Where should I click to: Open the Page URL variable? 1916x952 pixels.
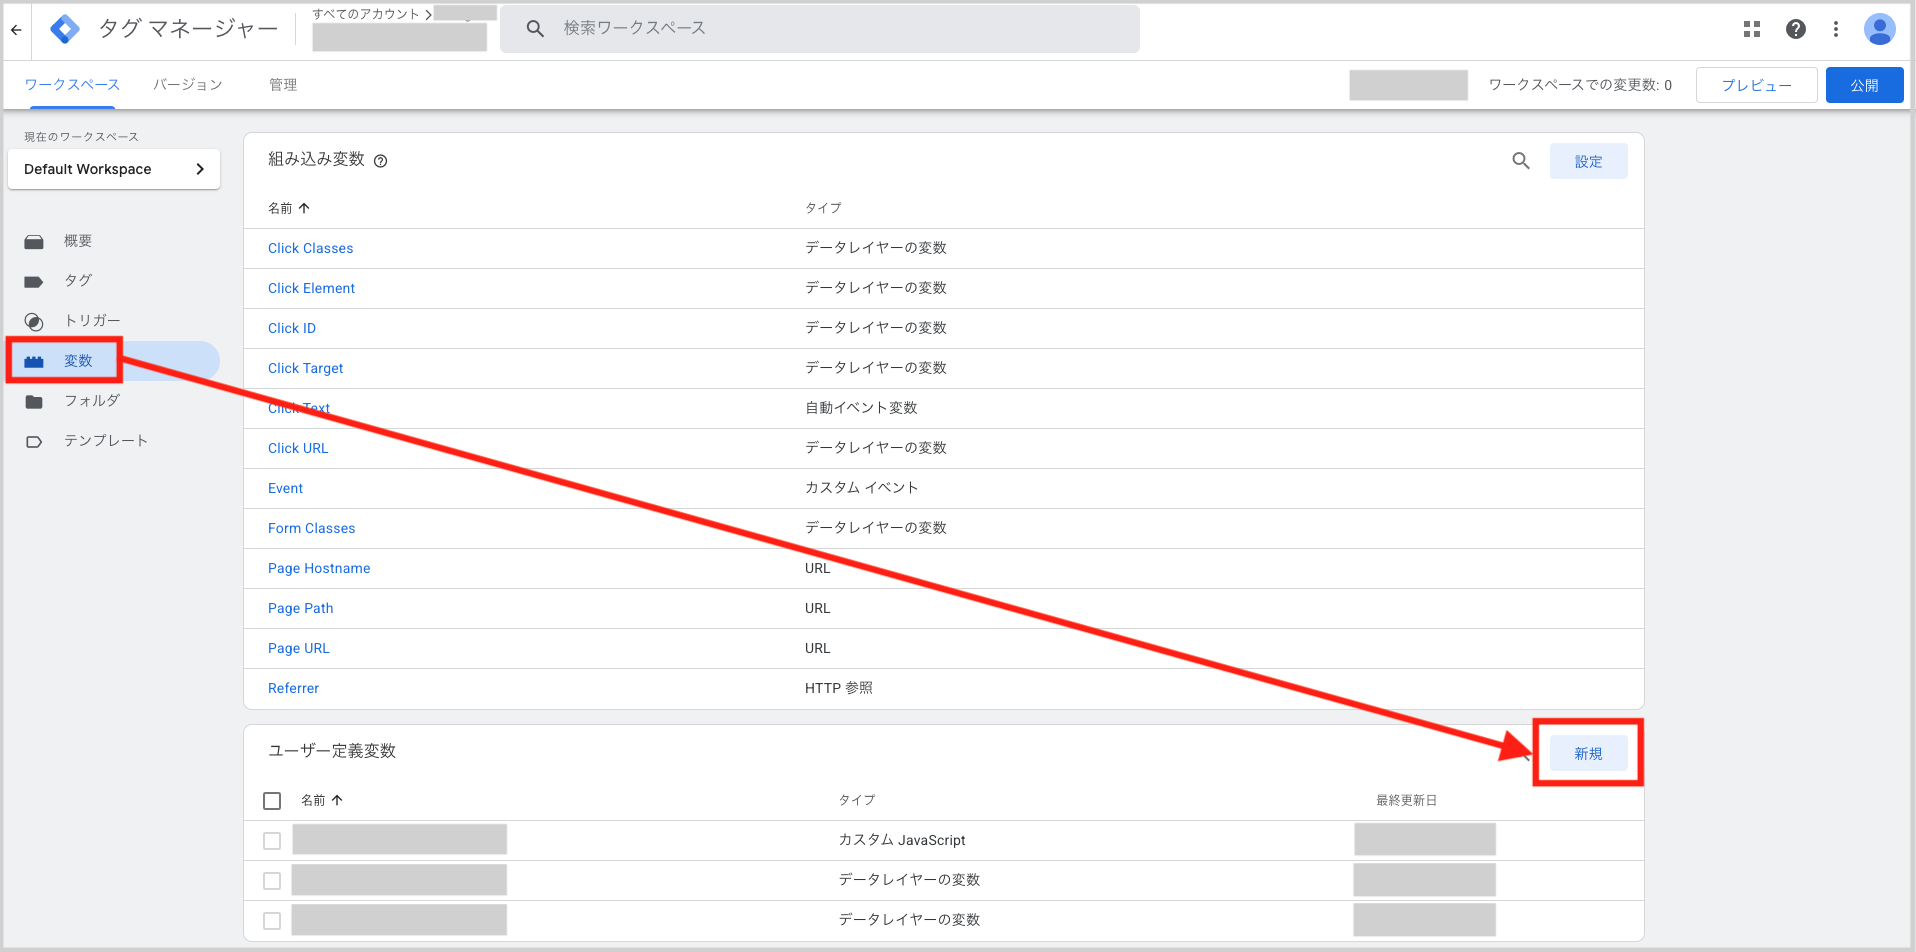click(x=298, y=648)
